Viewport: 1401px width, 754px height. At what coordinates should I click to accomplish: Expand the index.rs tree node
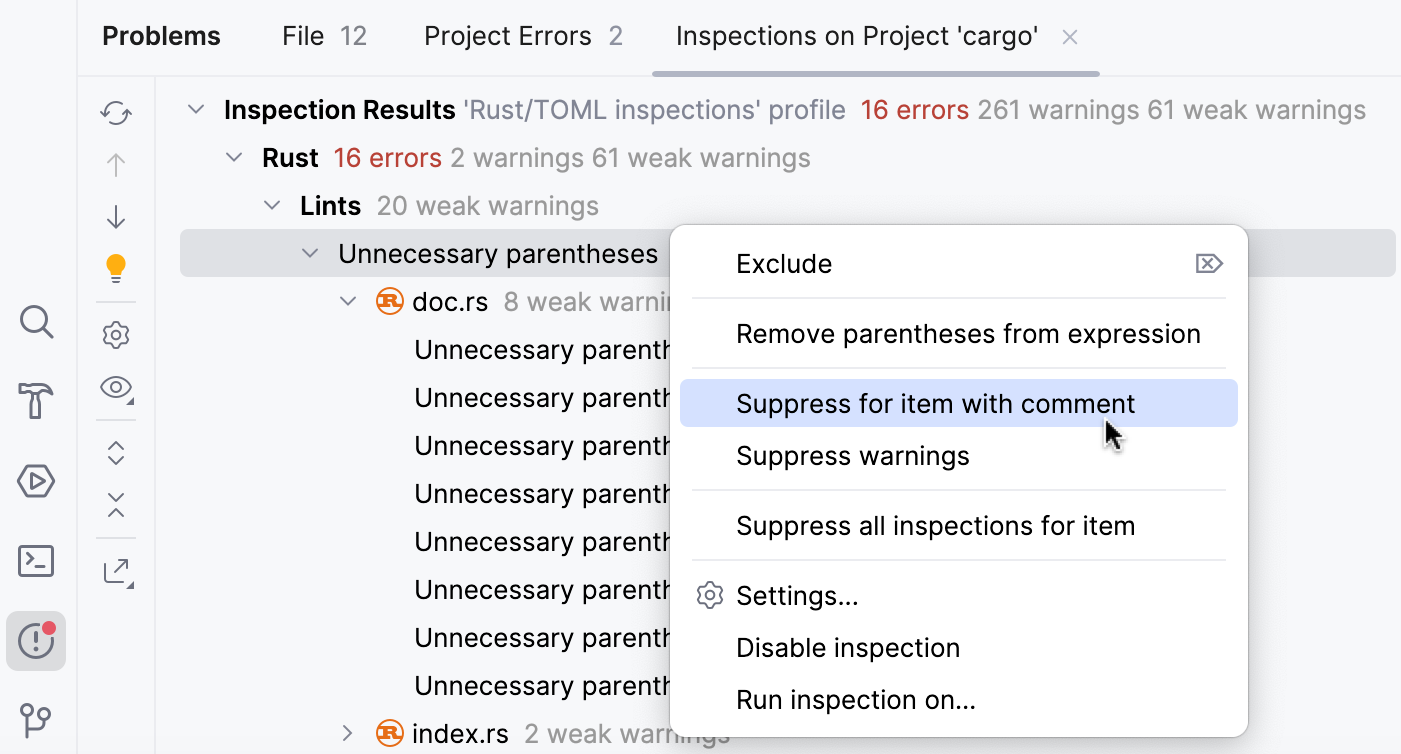click(347, 733)
